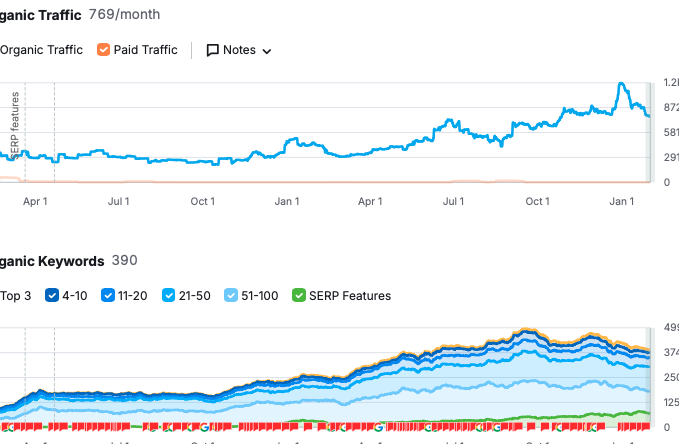Expand the Notes chevron arrow
The width and height of the screenshot is (679, 444).
(x=267, y=51)
